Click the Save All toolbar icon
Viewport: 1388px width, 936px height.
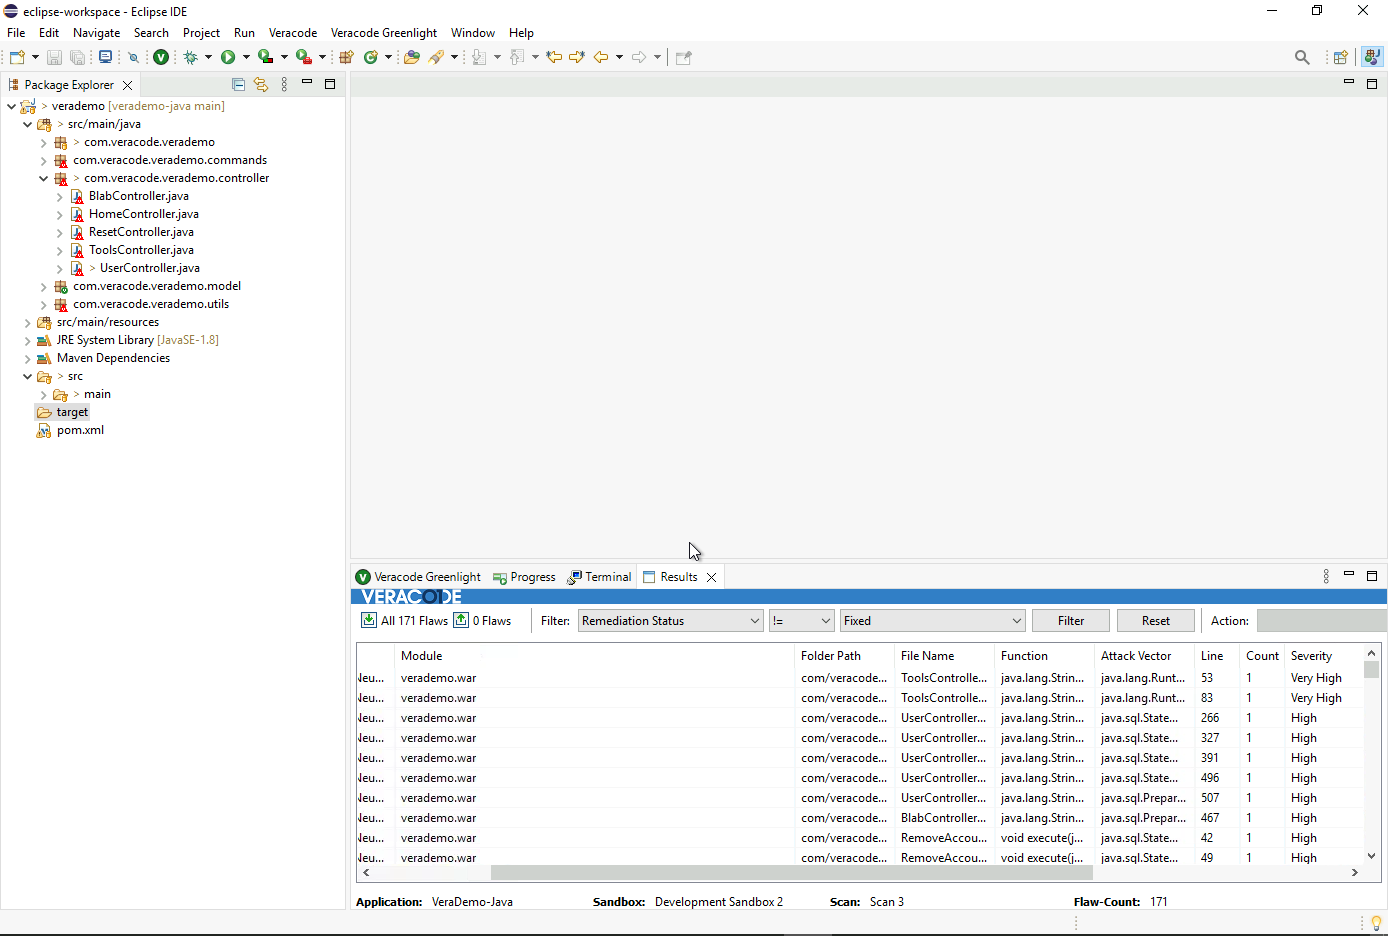[x=77, y=57]
